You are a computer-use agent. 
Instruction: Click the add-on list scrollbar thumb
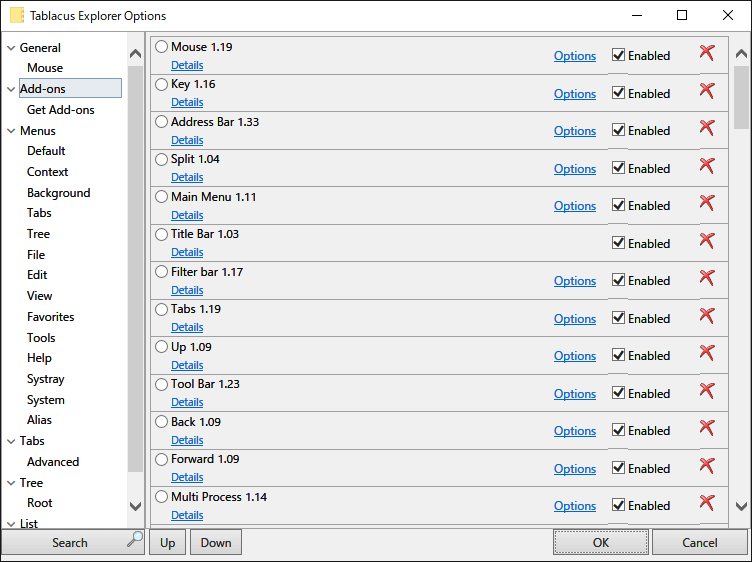741,97
